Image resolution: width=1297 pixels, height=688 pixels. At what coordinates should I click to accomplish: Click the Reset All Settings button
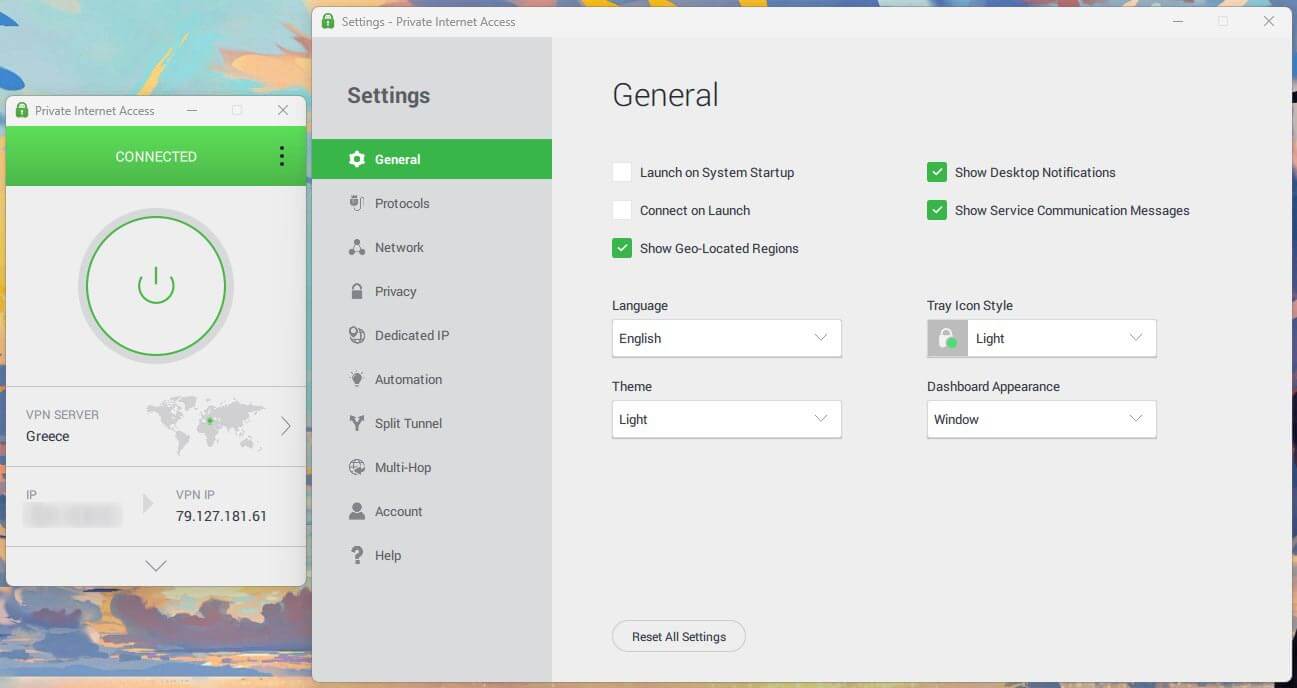[x=679, y=637]
